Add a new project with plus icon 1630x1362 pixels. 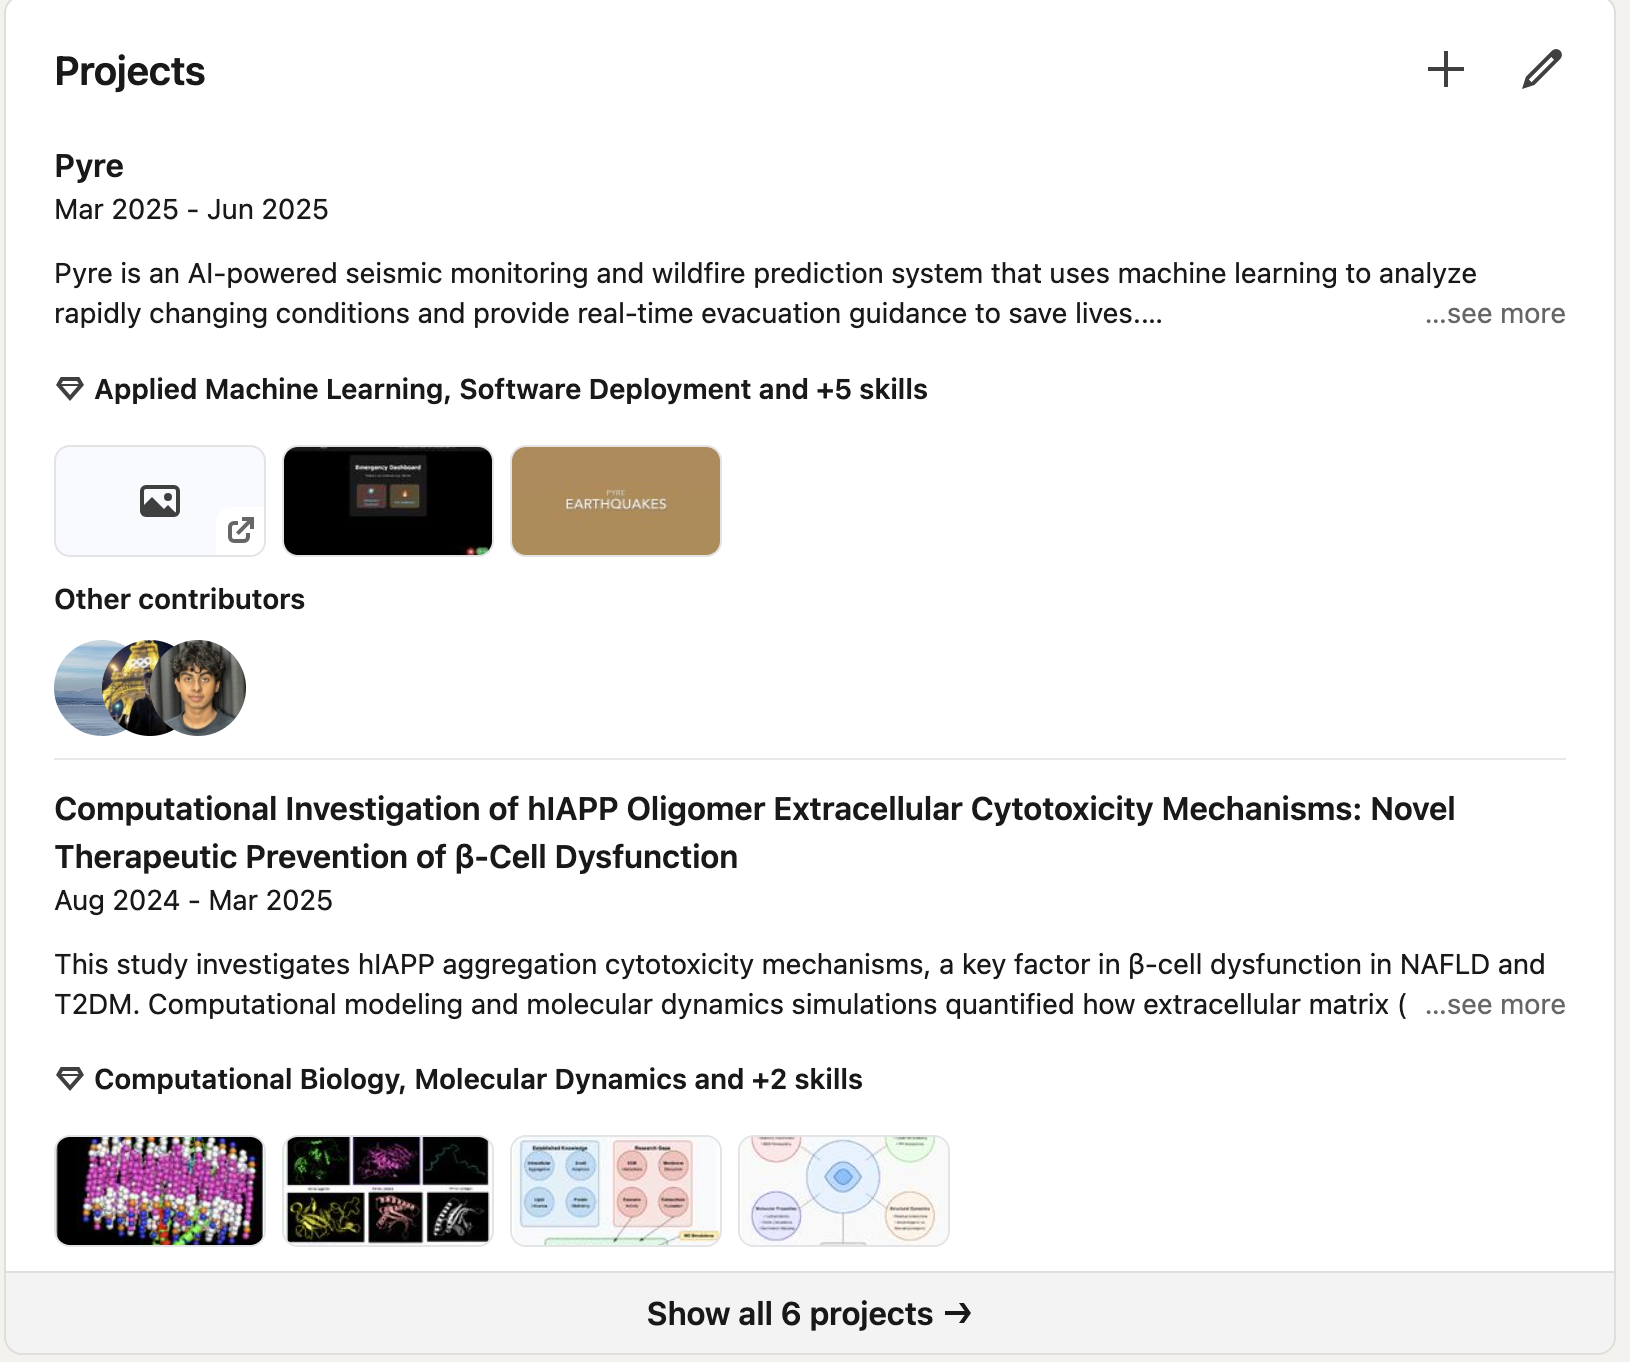[1445, 70]
